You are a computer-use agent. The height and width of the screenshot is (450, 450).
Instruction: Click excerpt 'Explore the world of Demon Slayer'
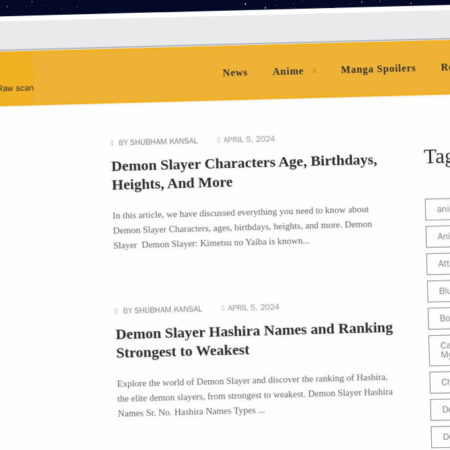(x=255, y=396)
